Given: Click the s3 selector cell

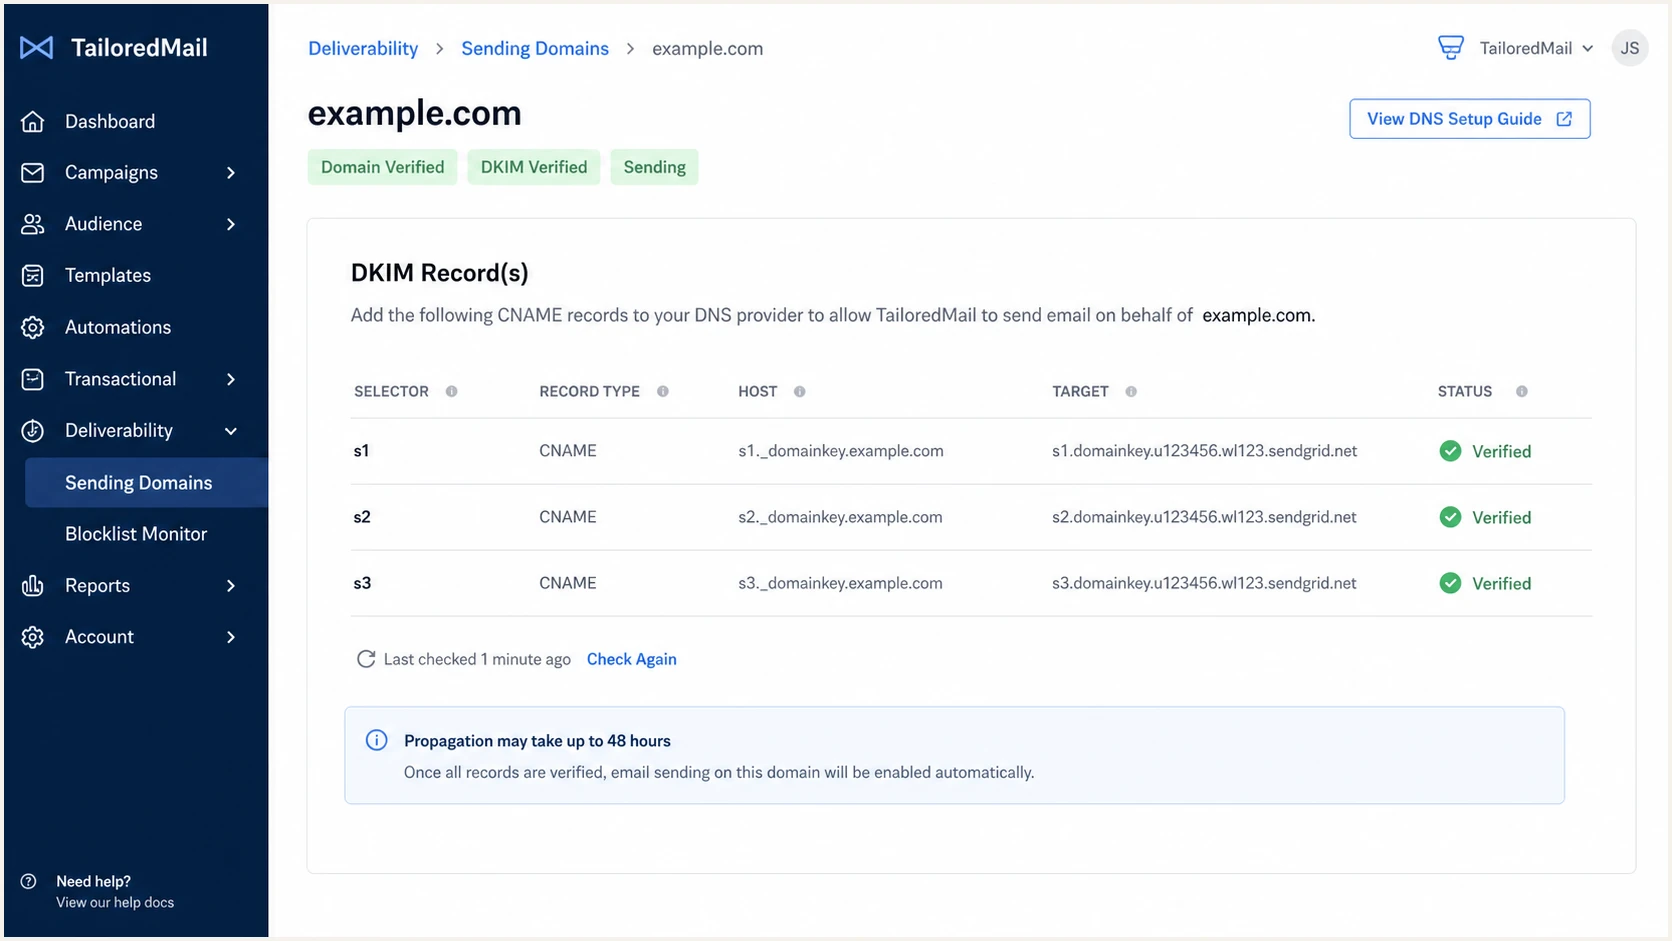Looking at the screenshot, I should 362,583.
